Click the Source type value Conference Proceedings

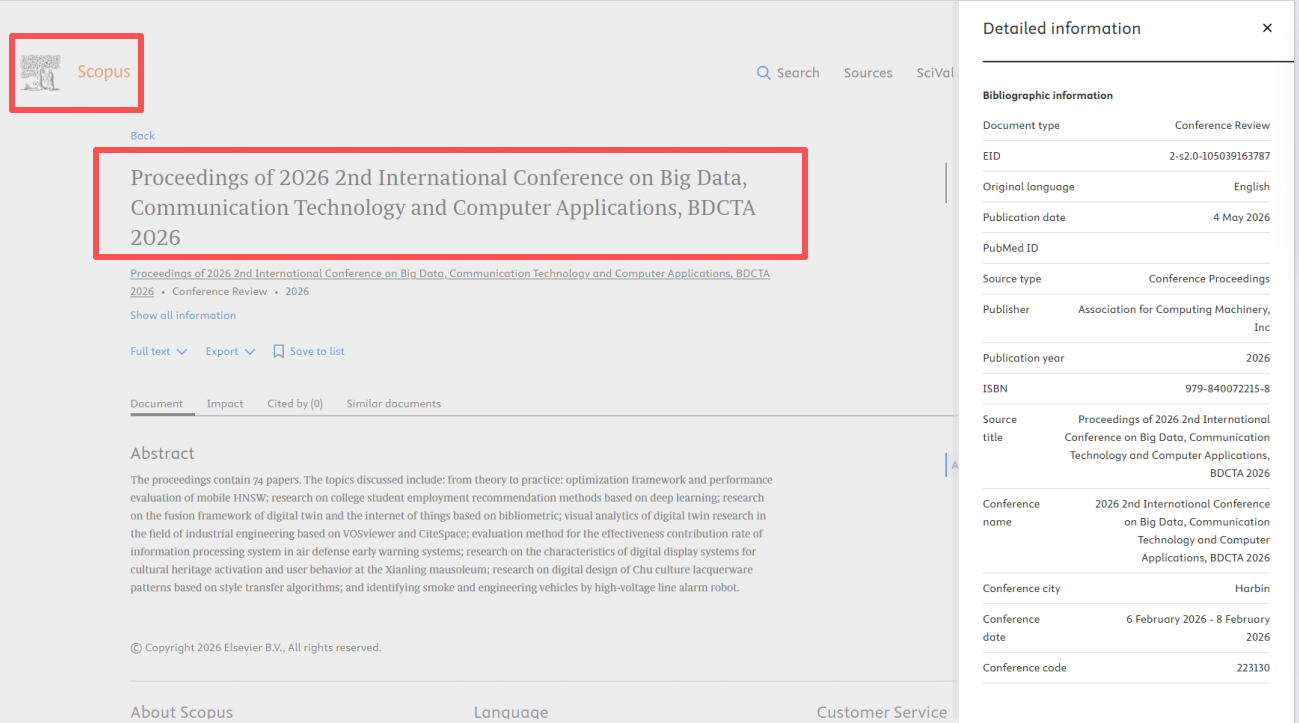click(1209, 279)
